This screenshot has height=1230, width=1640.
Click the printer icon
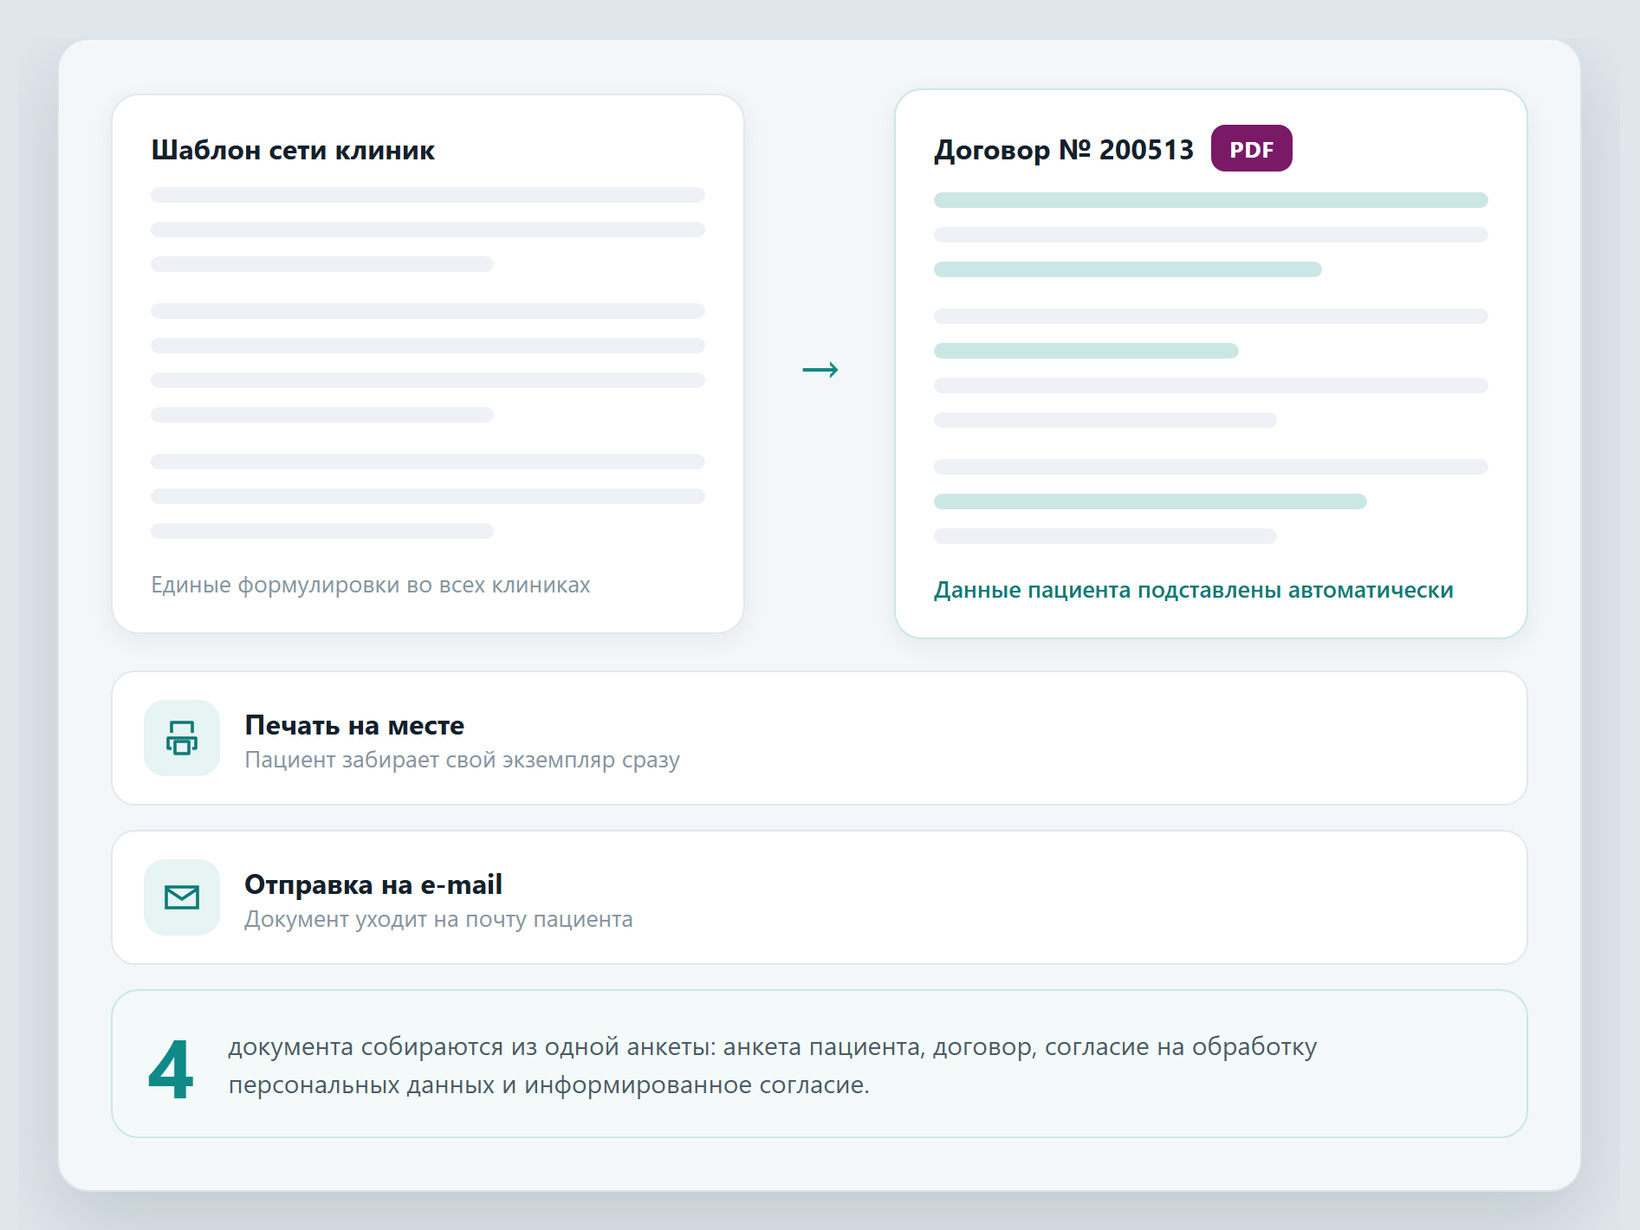click(182, 738)
